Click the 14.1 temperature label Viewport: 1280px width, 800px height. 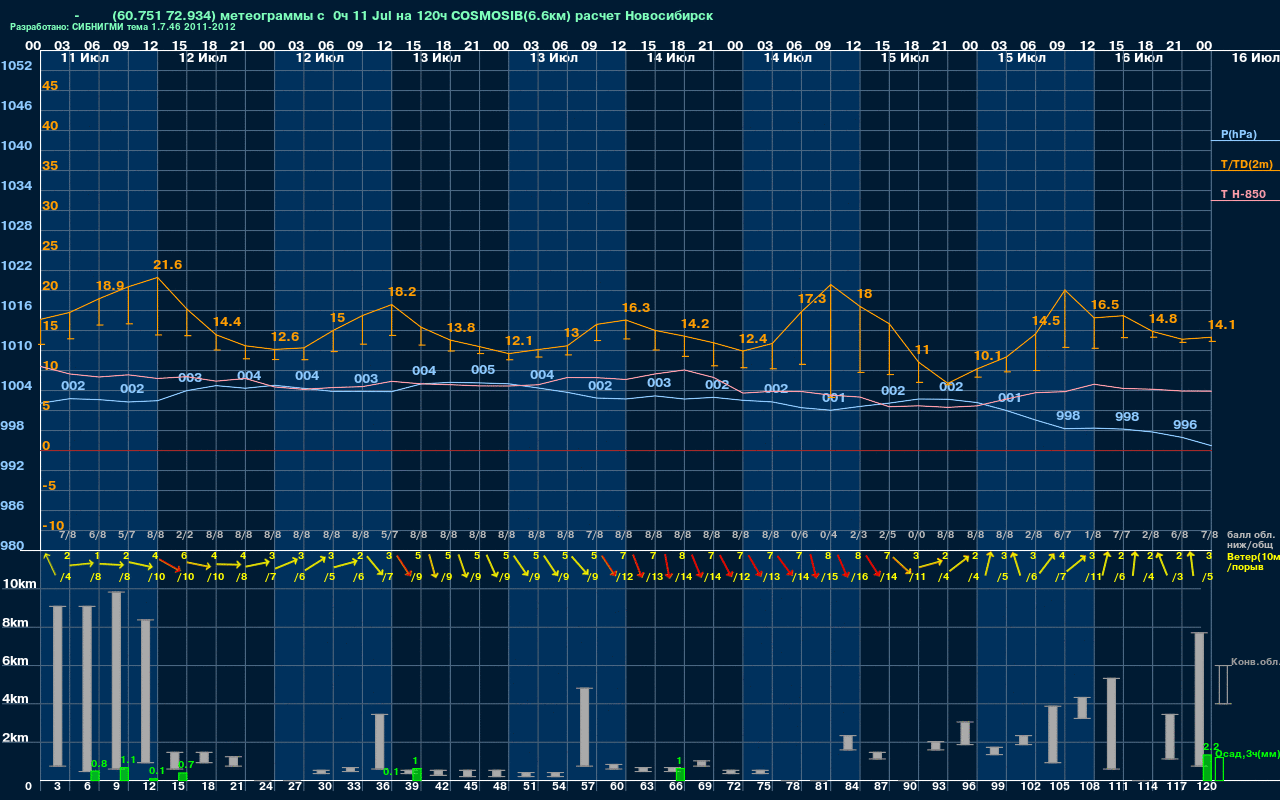point(1222,325)
